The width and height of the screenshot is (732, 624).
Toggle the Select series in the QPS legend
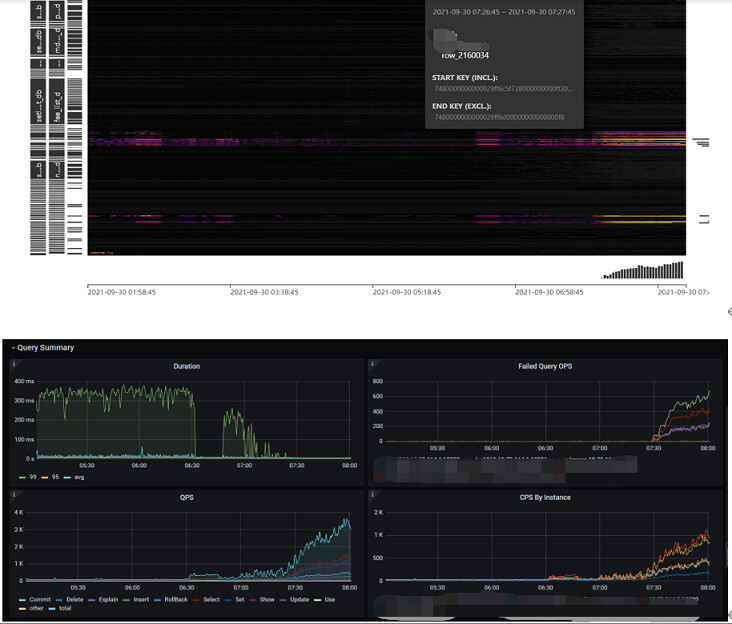tap(210, 599)
